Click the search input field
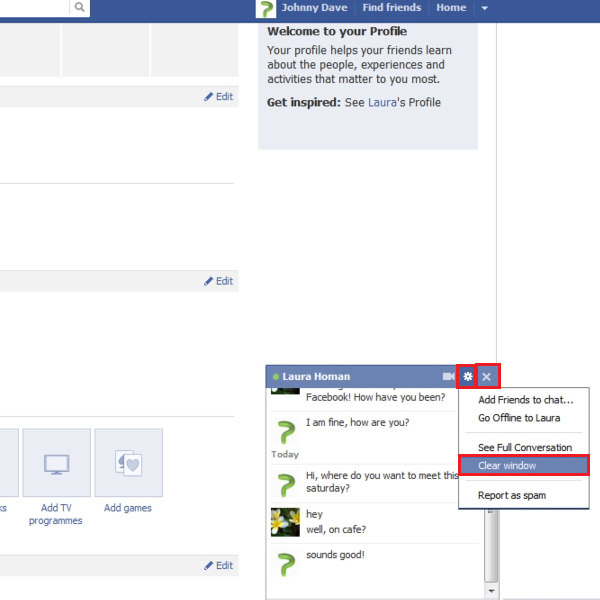 [x=34, y=7]
